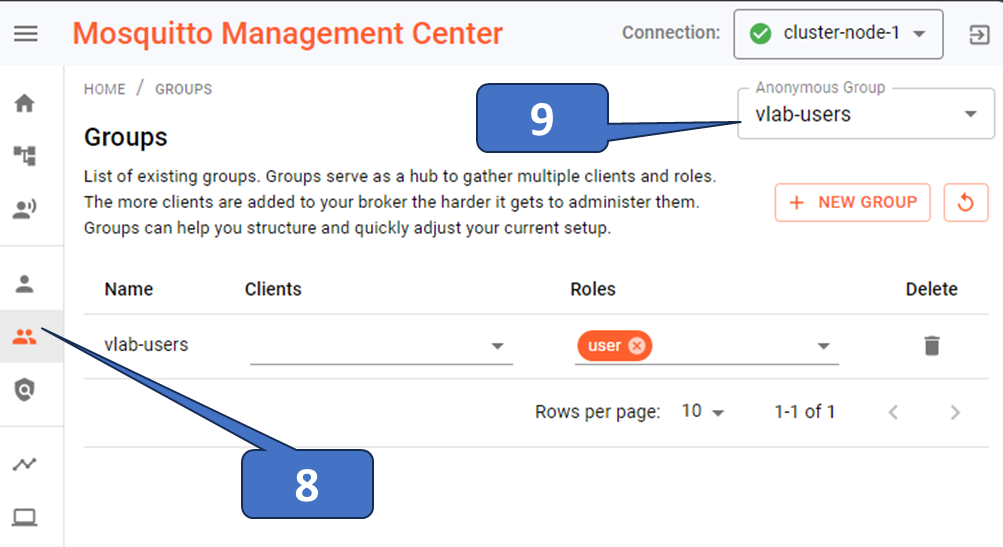Change the rows per page value
The image size is (1003, 547).
click(703, 411)
